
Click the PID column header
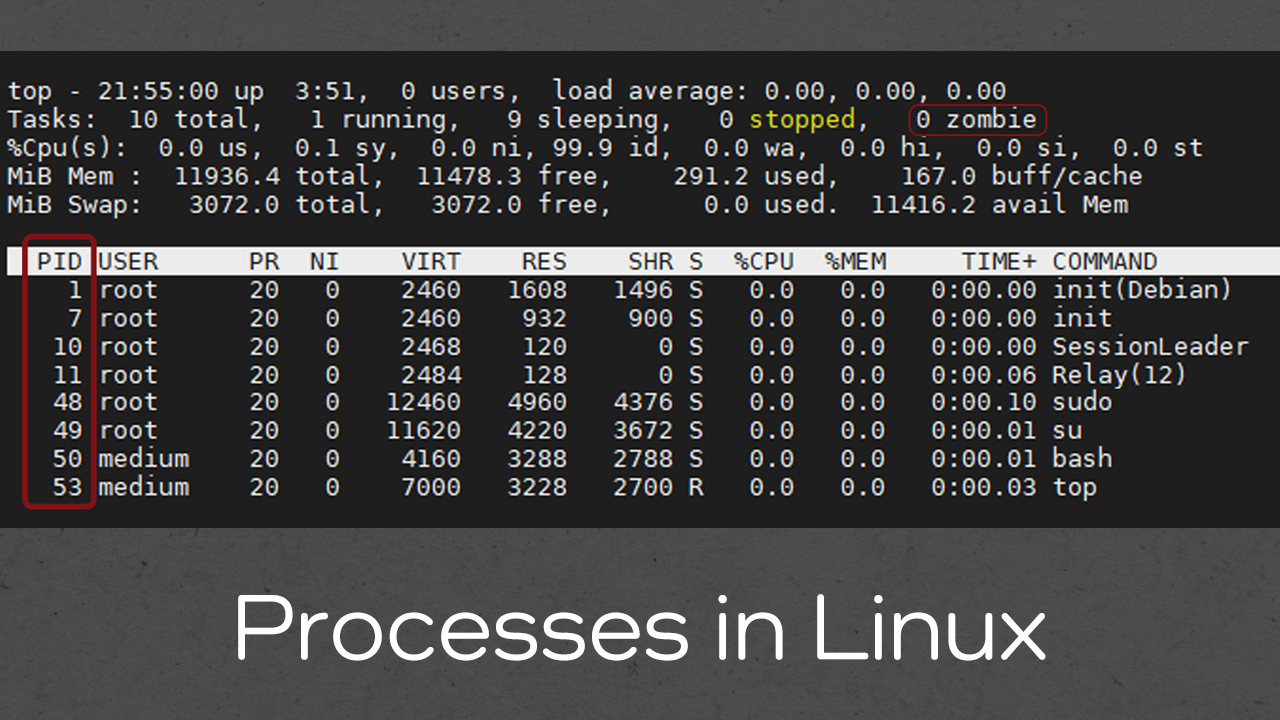click(x=60, y=262)
